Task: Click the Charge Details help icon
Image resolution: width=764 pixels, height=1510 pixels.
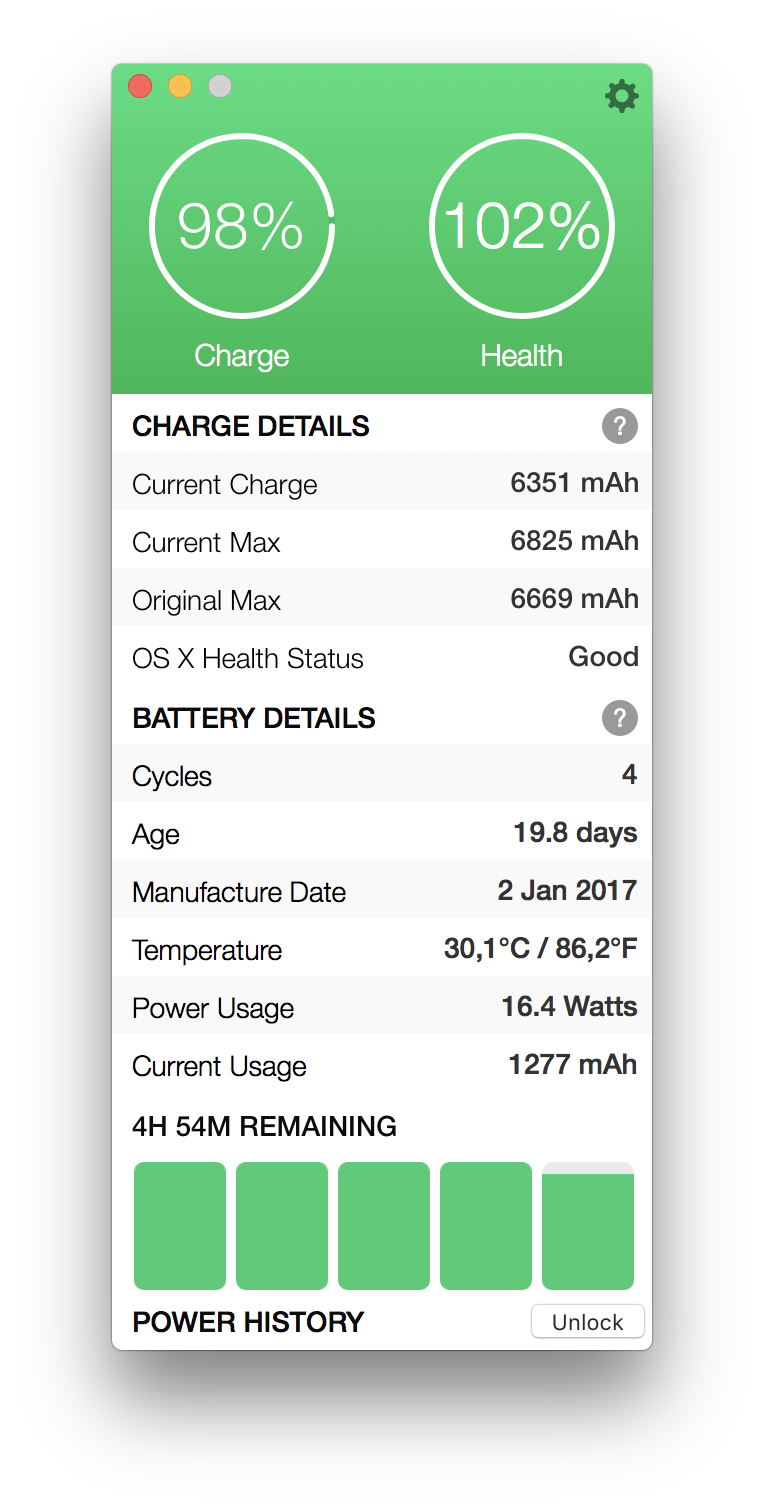Action: [619, 427]
